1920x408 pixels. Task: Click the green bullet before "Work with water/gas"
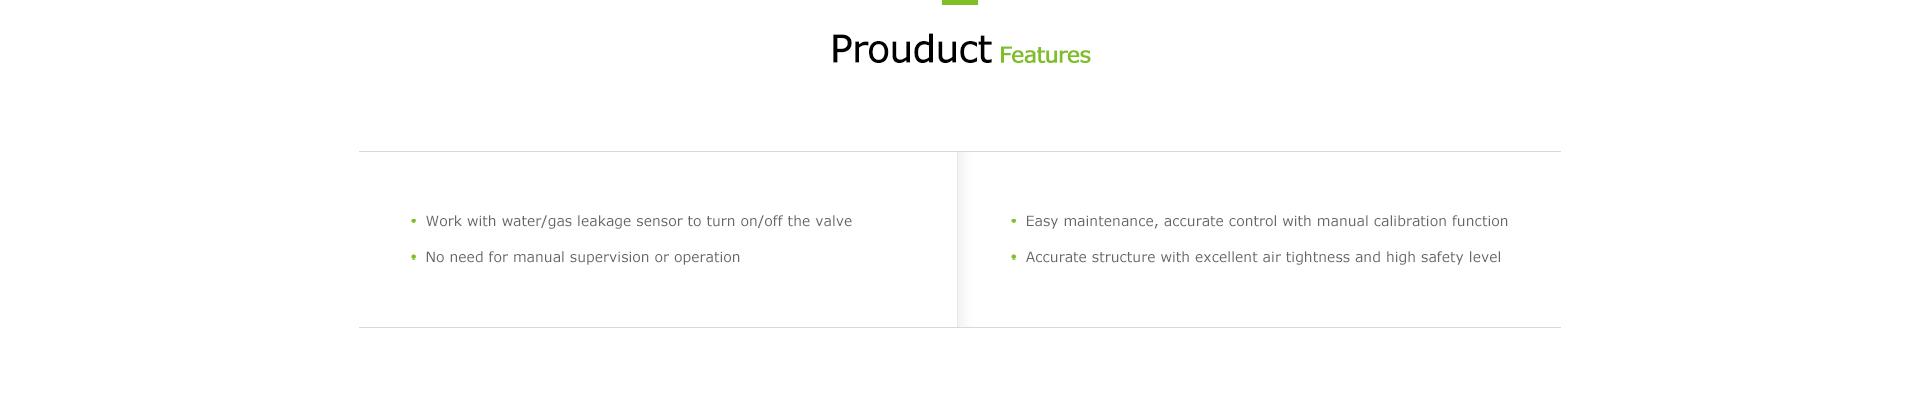click(x=413, y=221)
